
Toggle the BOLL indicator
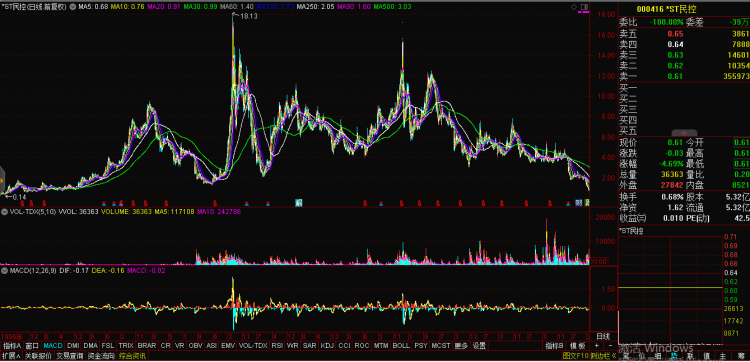[402, 346]
